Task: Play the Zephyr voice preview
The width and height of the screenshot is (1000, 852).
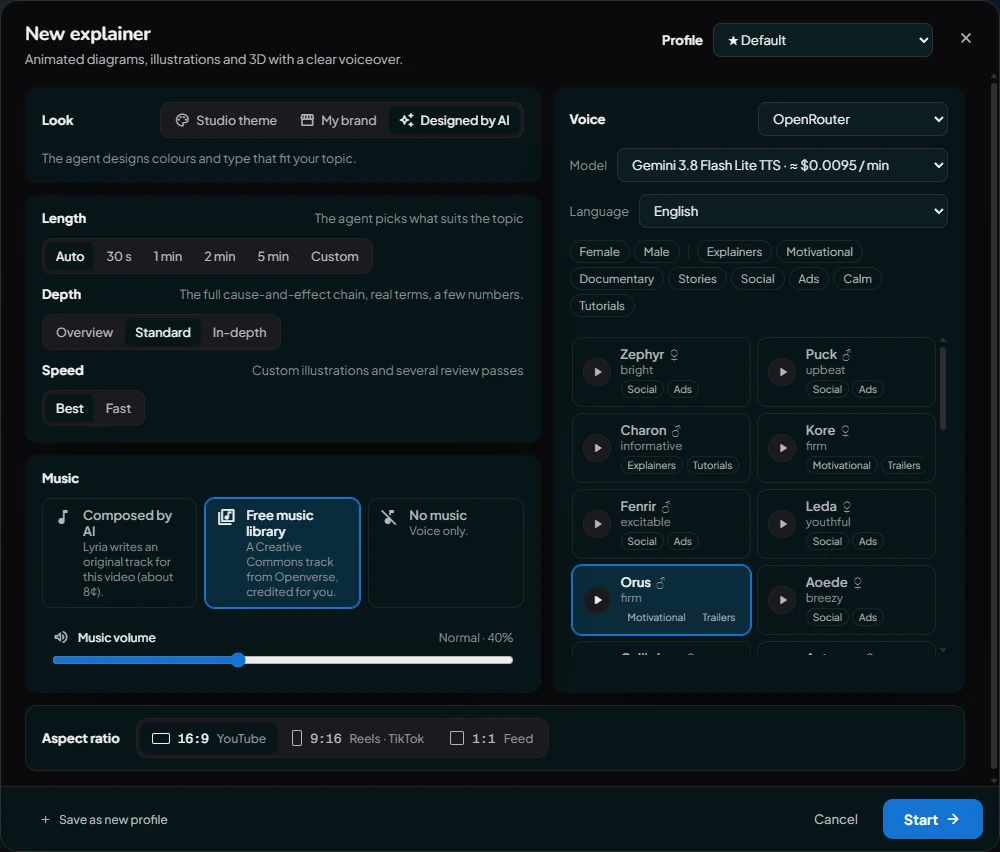Action: [x=598, y=372]
